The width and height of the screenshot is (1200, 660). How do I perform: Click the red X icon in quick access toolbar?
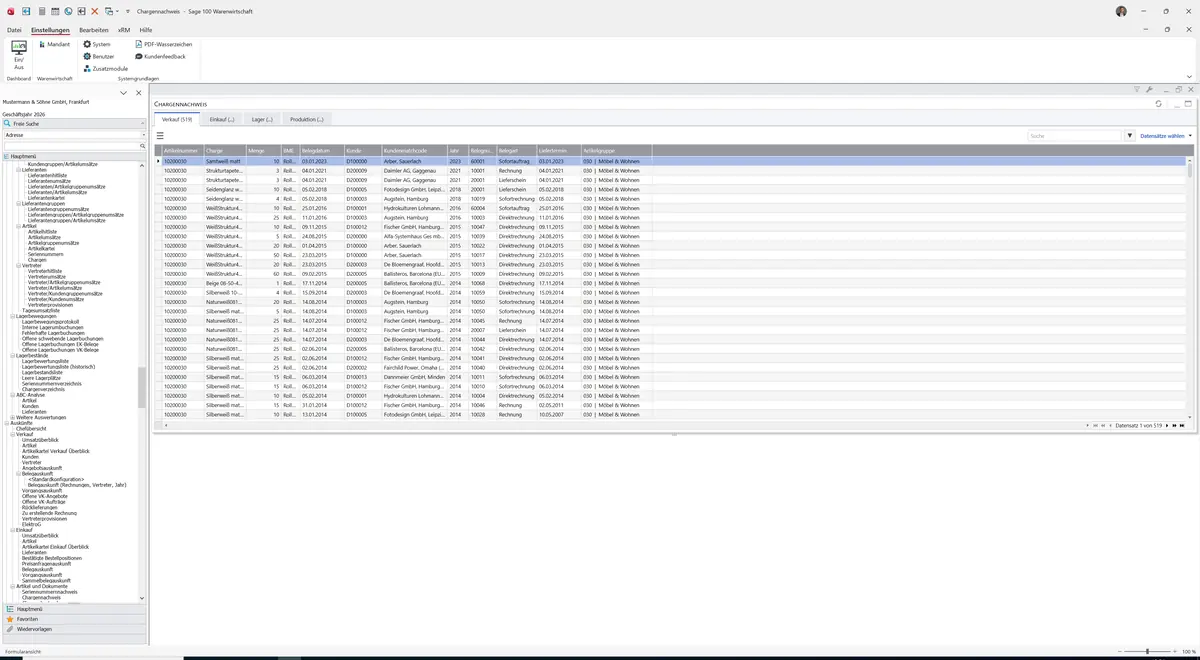coord(95,11)
